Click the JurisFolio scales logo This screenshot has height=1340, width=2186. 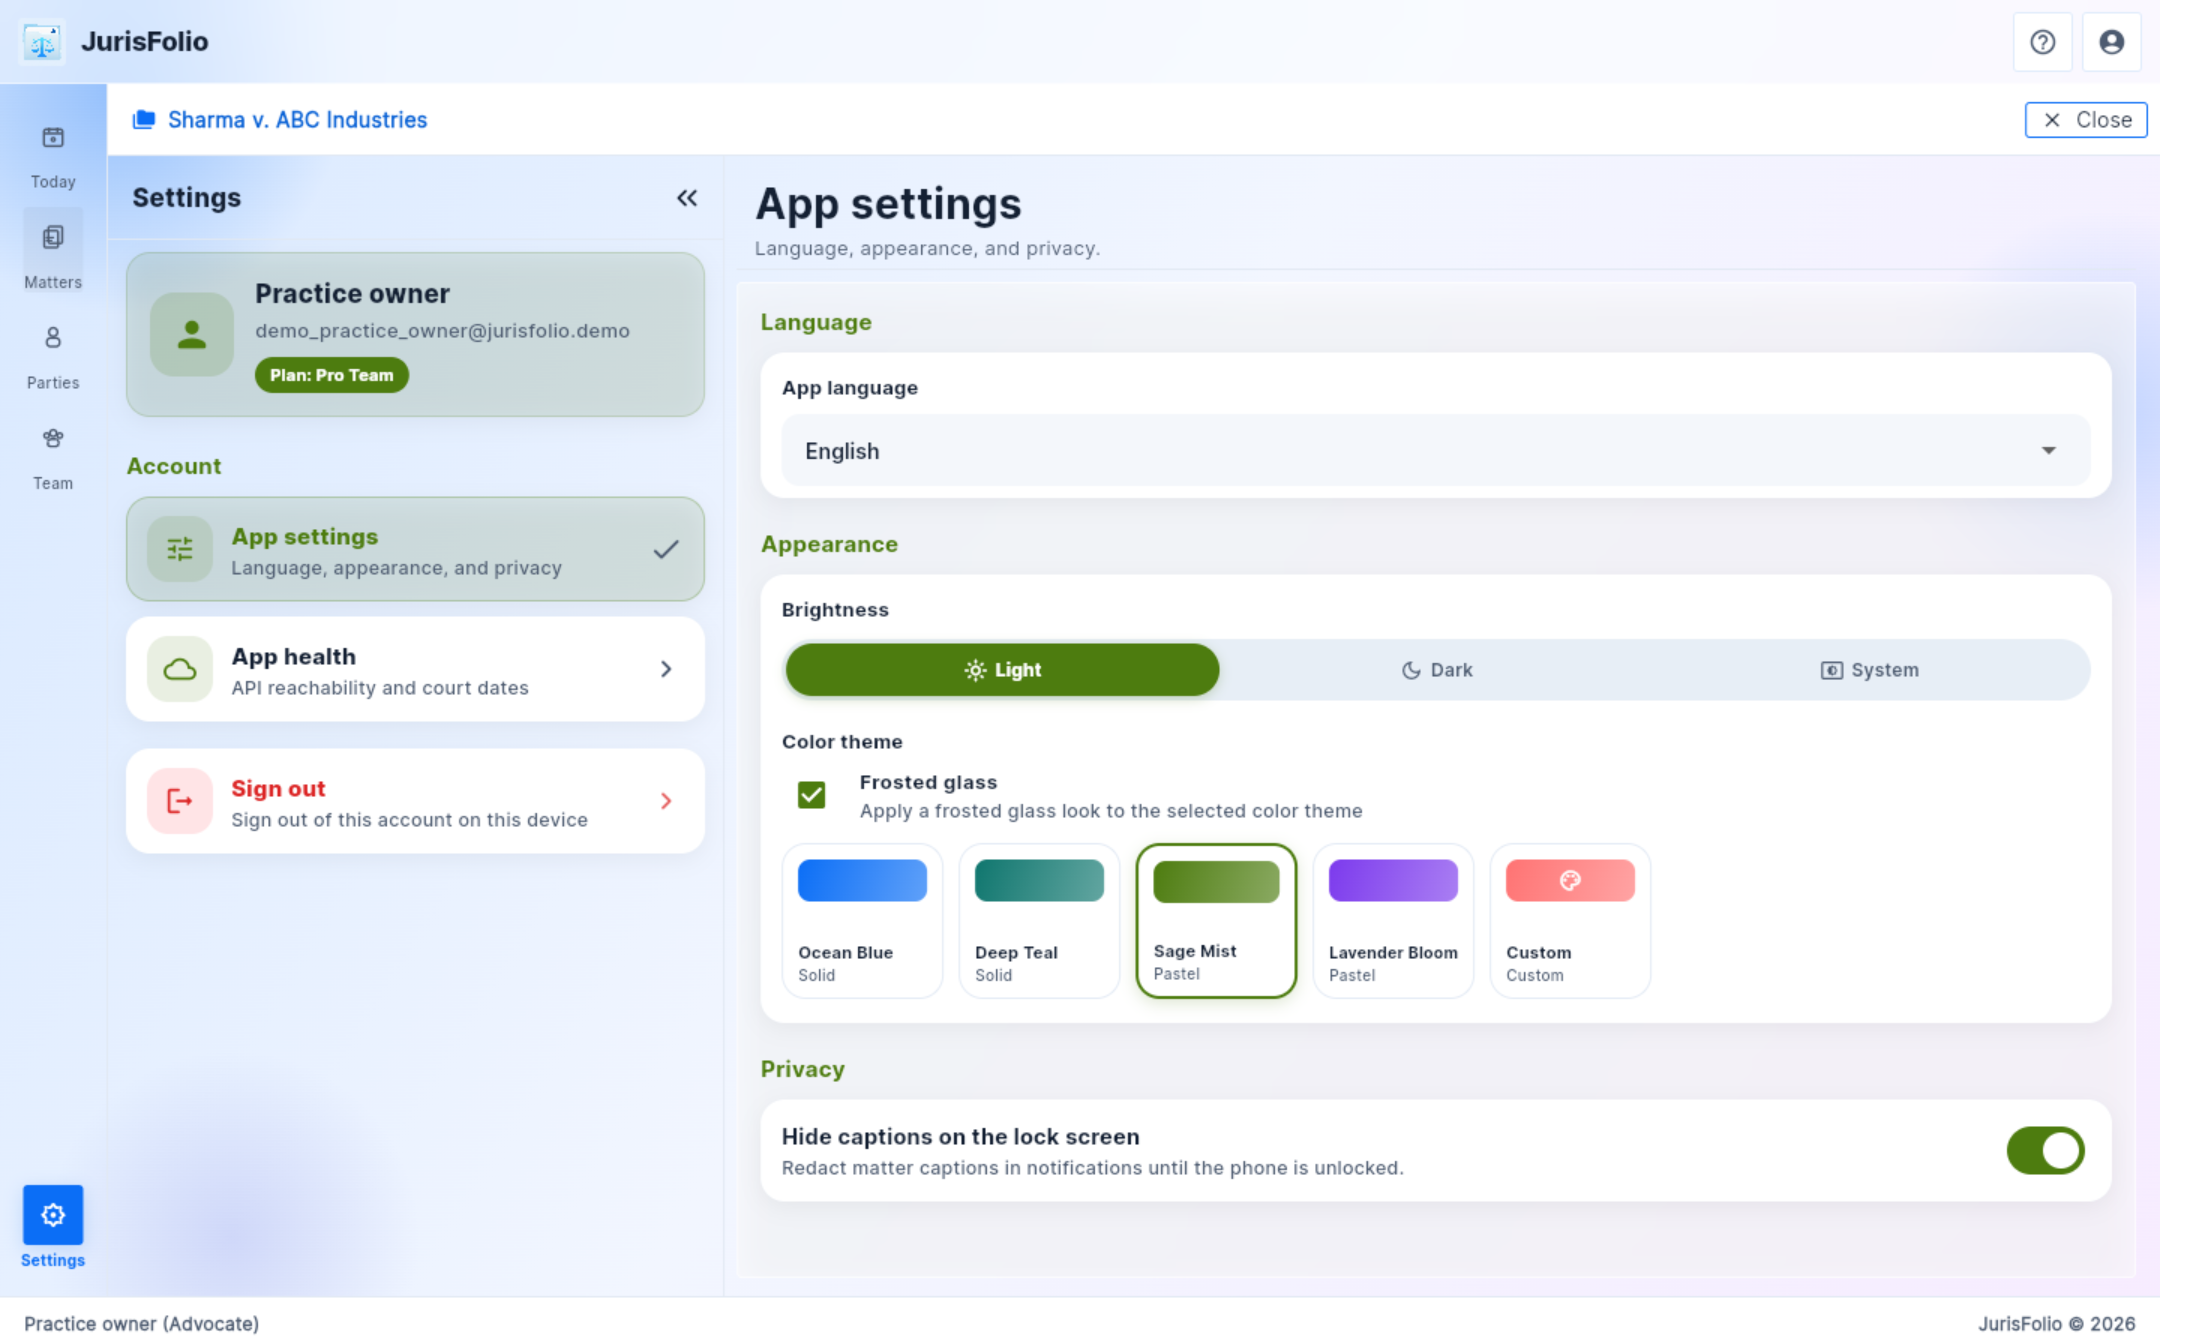tap(42, 42)
